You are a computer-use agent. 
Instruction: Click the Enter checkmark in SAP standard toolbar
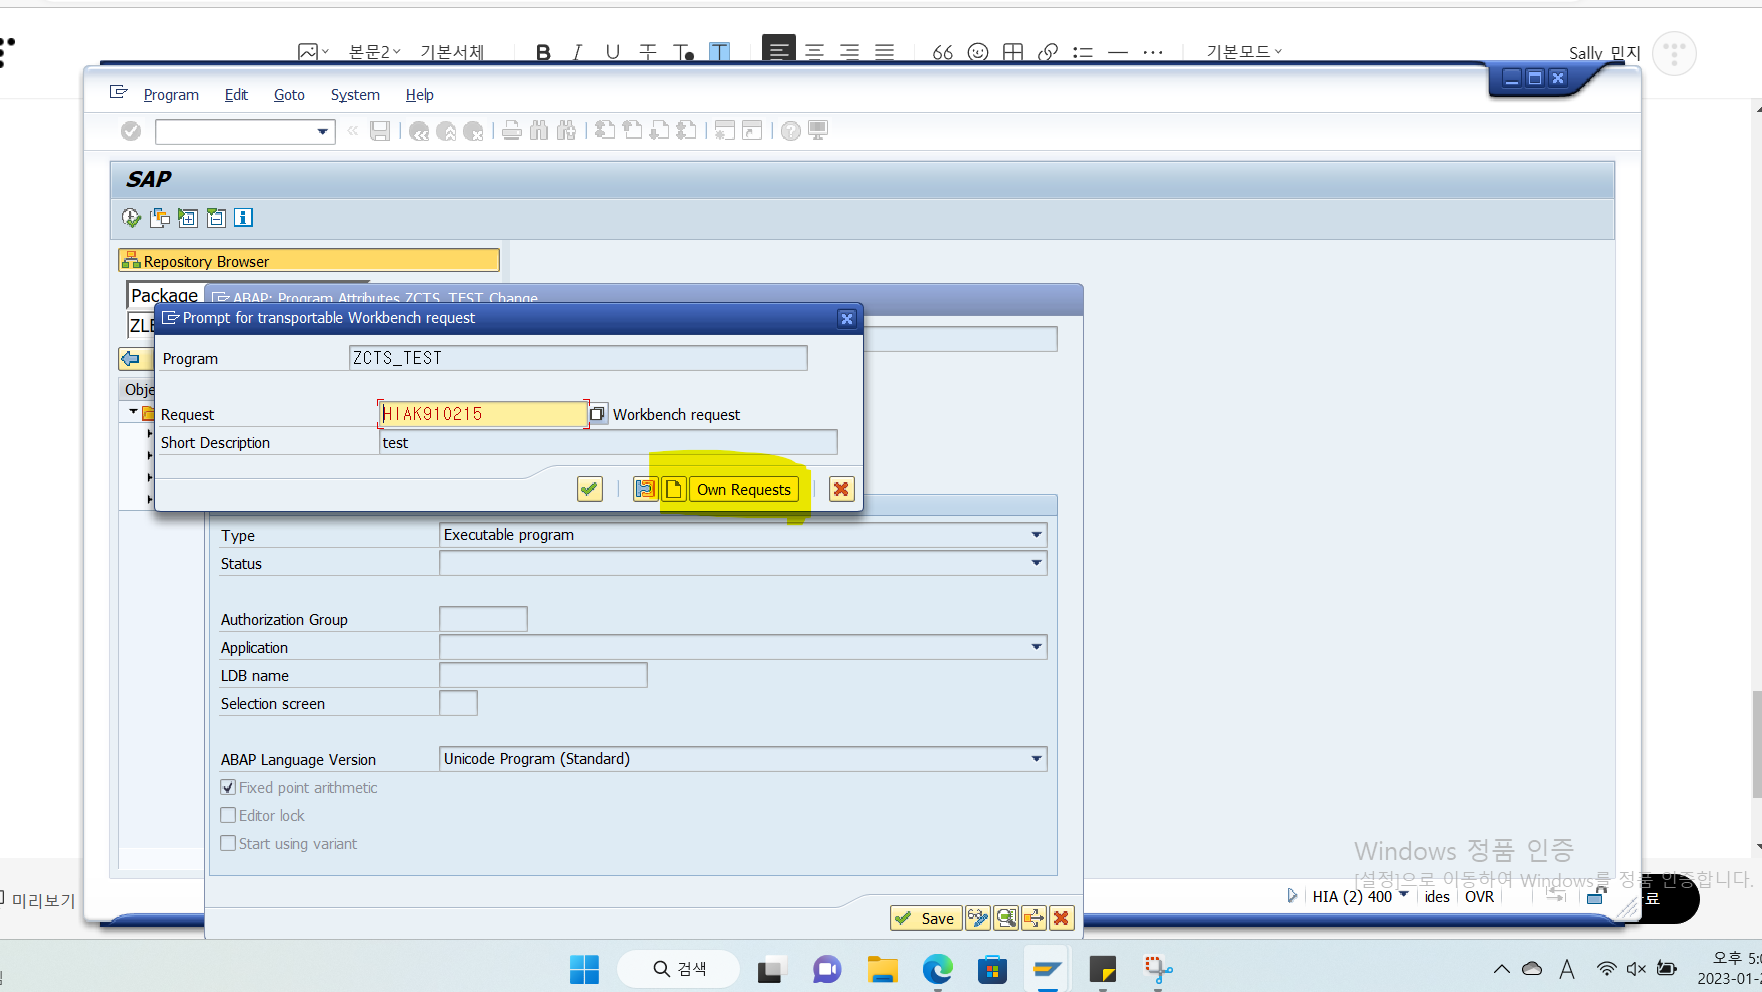[x=131, y=131]
